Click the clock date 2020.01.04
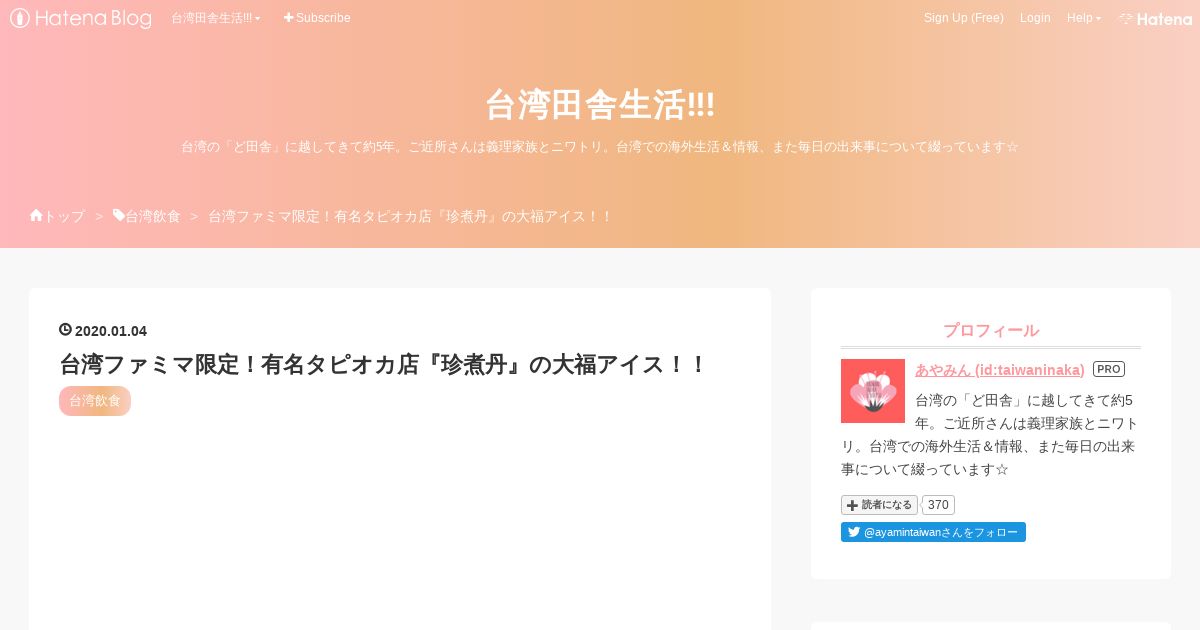The height and width of the screenshot is (630, 1200). 103,331
